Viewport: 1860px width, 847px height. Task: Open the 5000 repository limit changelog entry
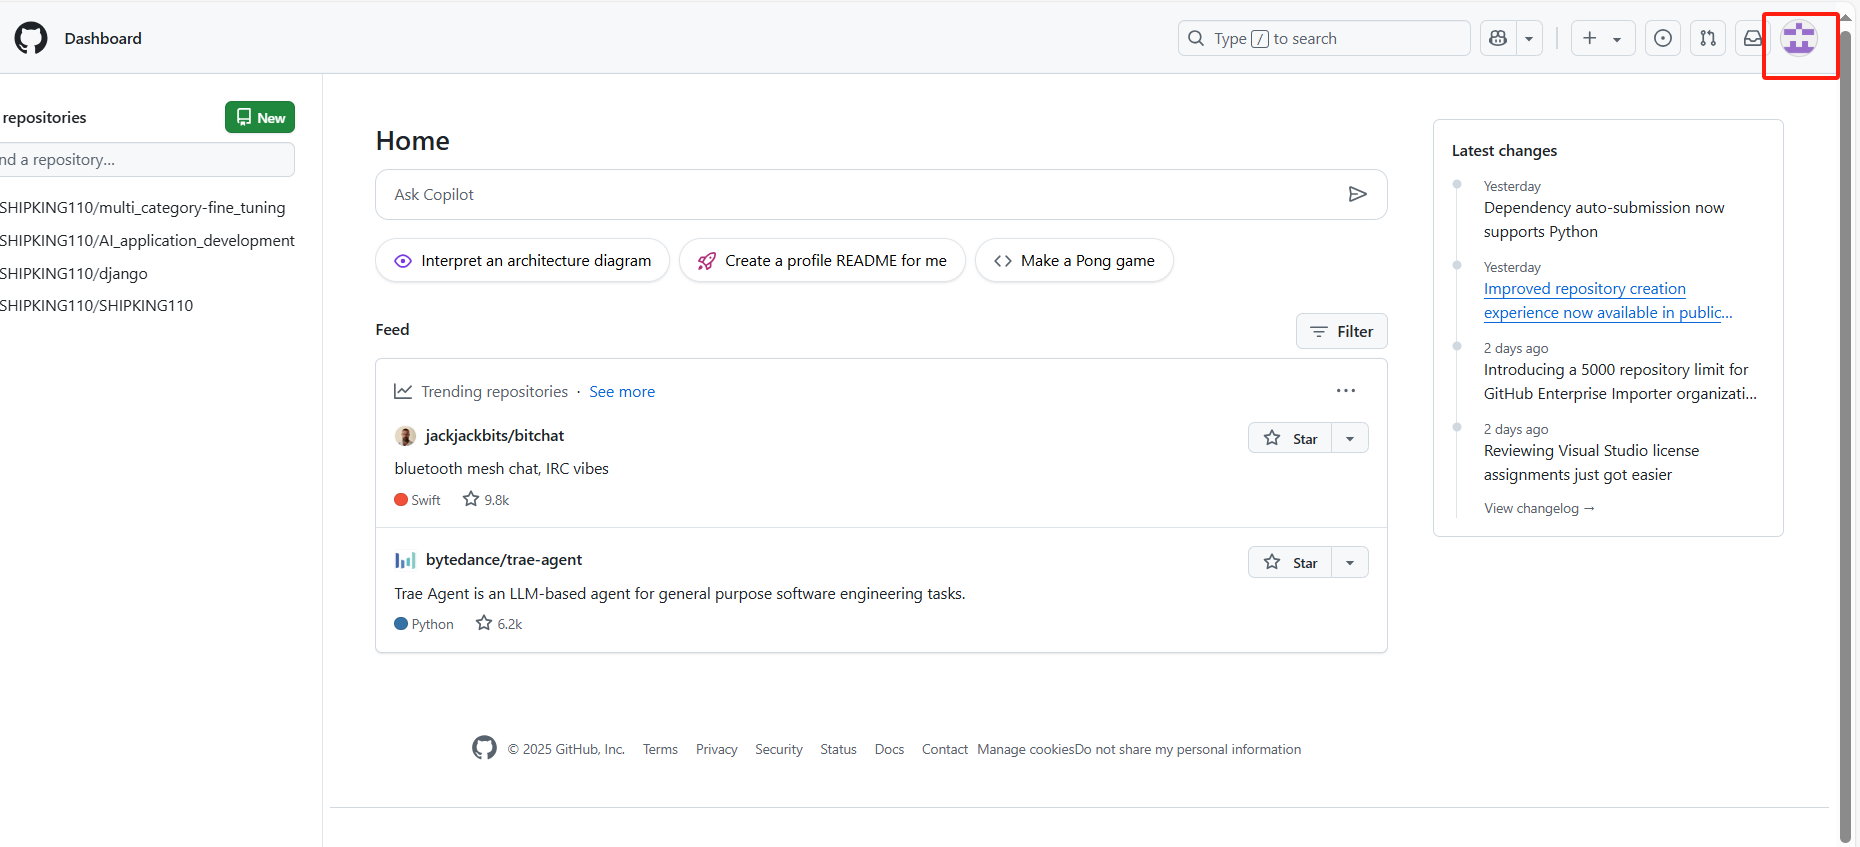(x=1620, y=381)
